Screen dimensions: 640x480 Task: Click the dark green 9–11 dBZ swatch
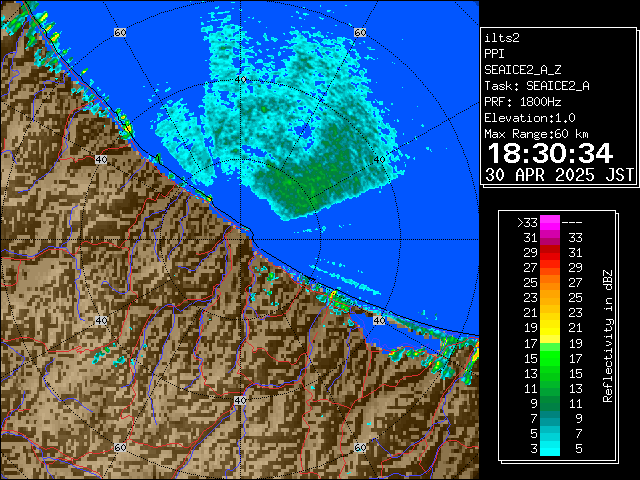click(x=550, y=403)
